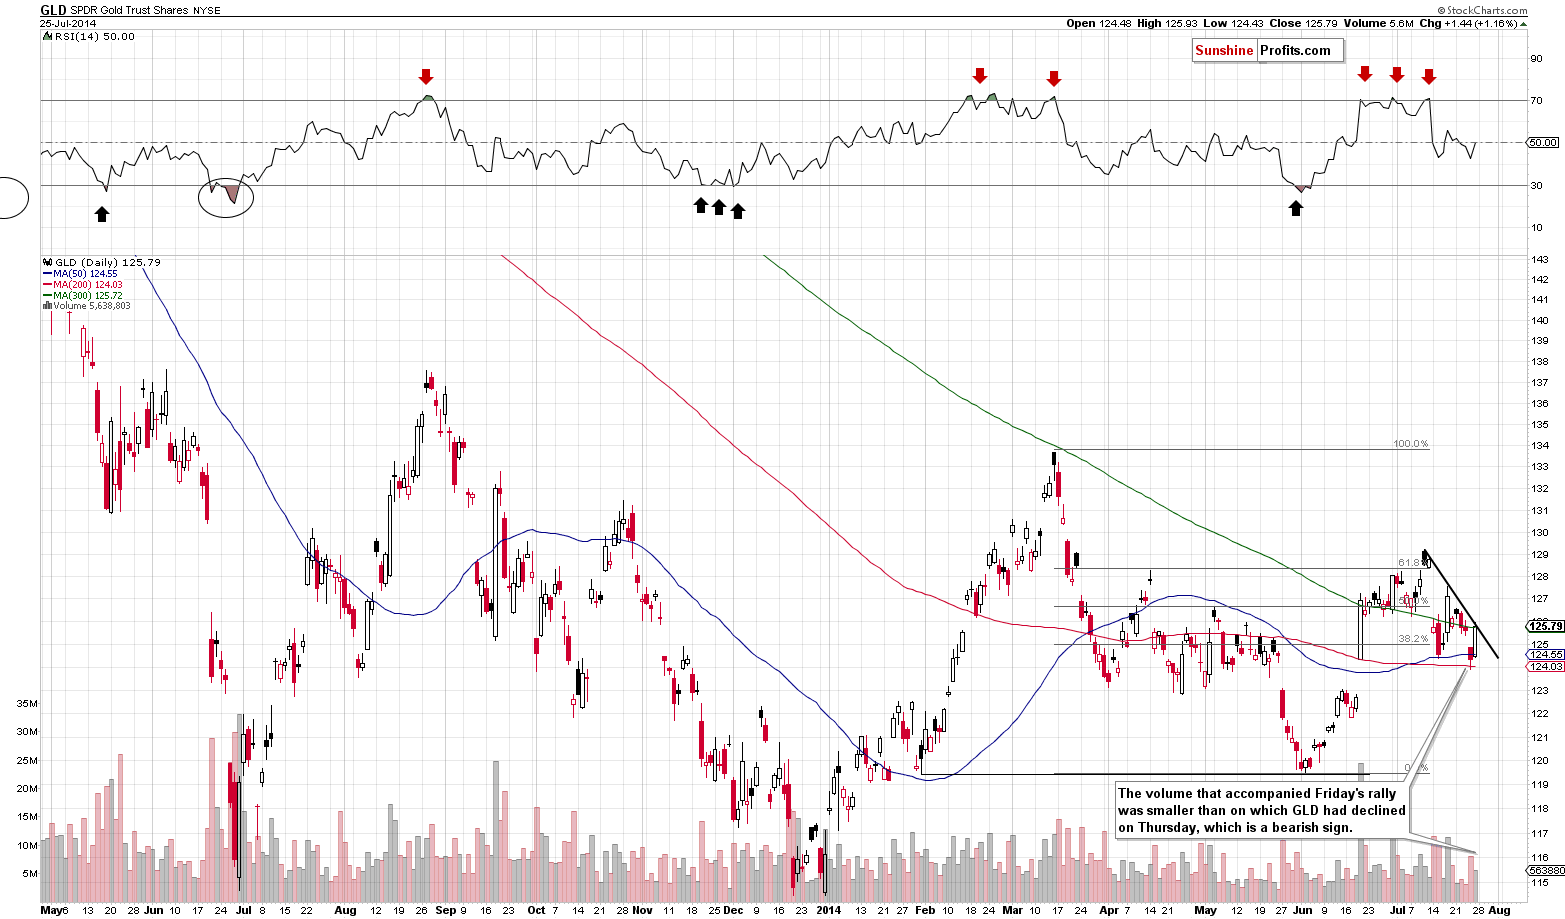Viewport: 1565px width, 919px height.
Task: Click the Dec label on the time axis
Action: click(x=733, y=910)
